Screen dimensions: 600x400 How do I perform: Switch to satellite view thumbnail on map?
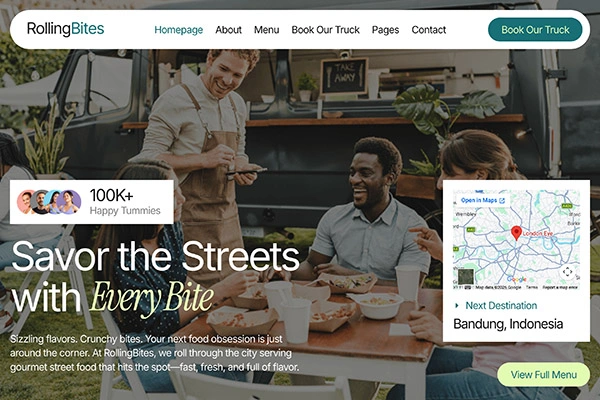(x=466, y=277)
